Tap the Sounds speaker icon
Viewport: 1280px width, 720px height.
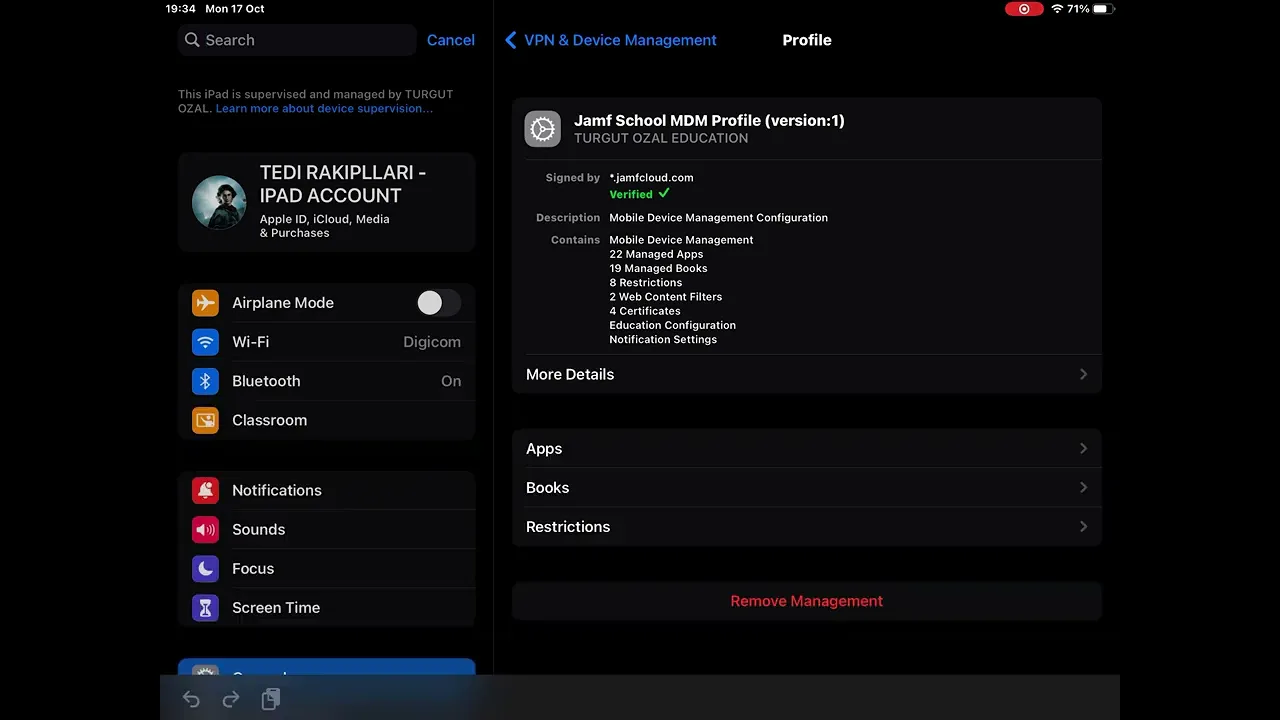(x=205, y=529)
